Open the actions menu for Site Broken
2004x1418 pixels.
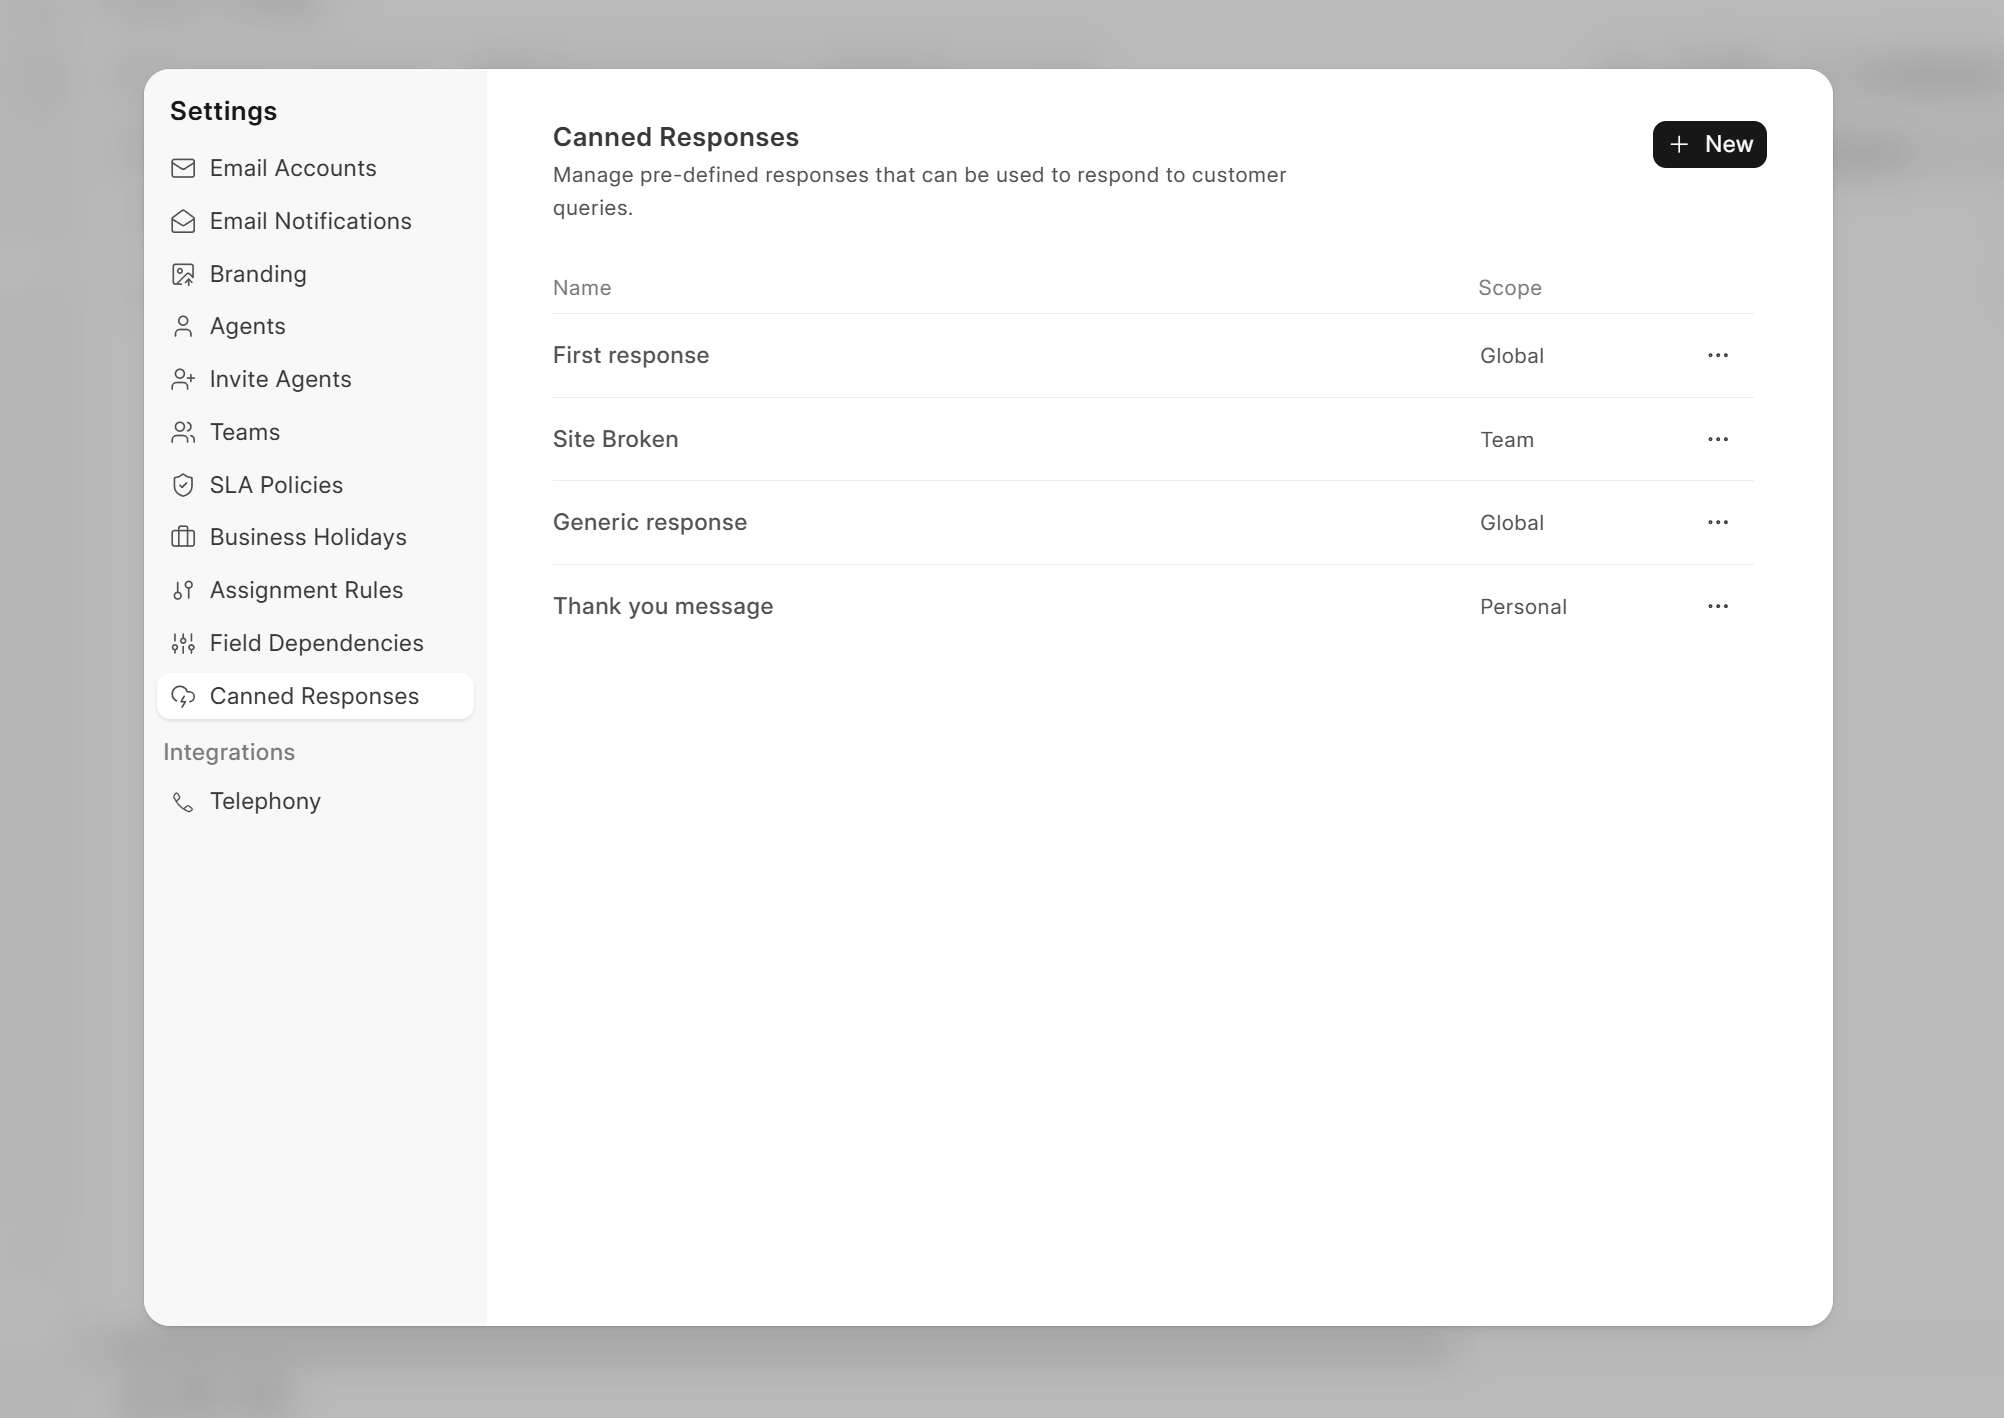1718,439
